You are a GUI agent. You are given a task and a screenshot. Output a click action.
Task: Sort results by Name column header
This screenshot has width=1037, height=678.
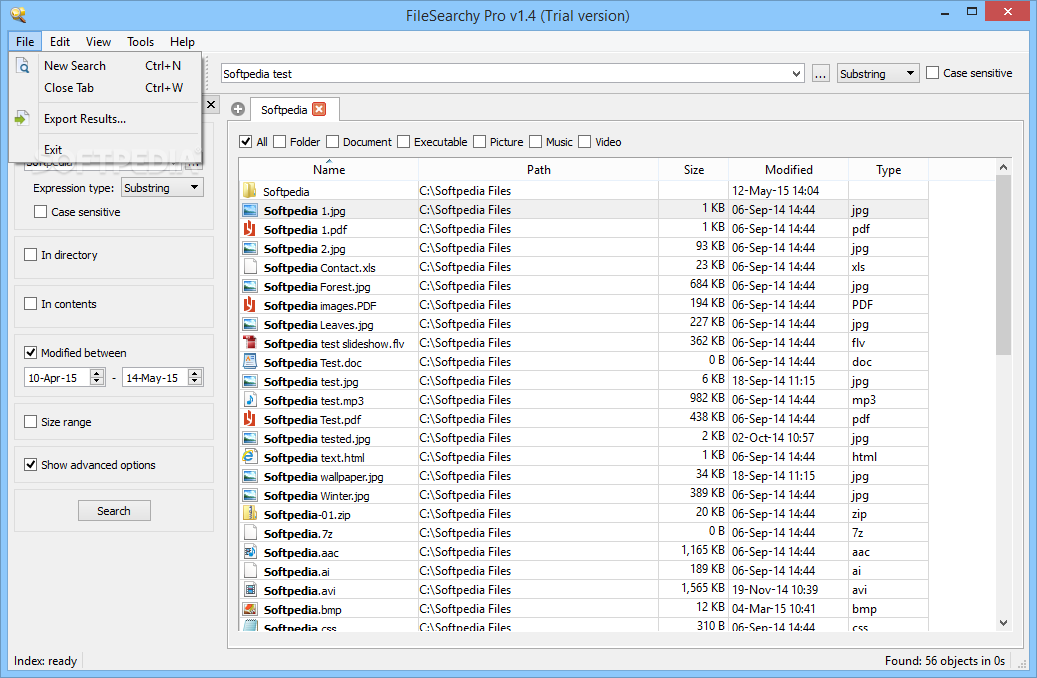click(329, 169)
